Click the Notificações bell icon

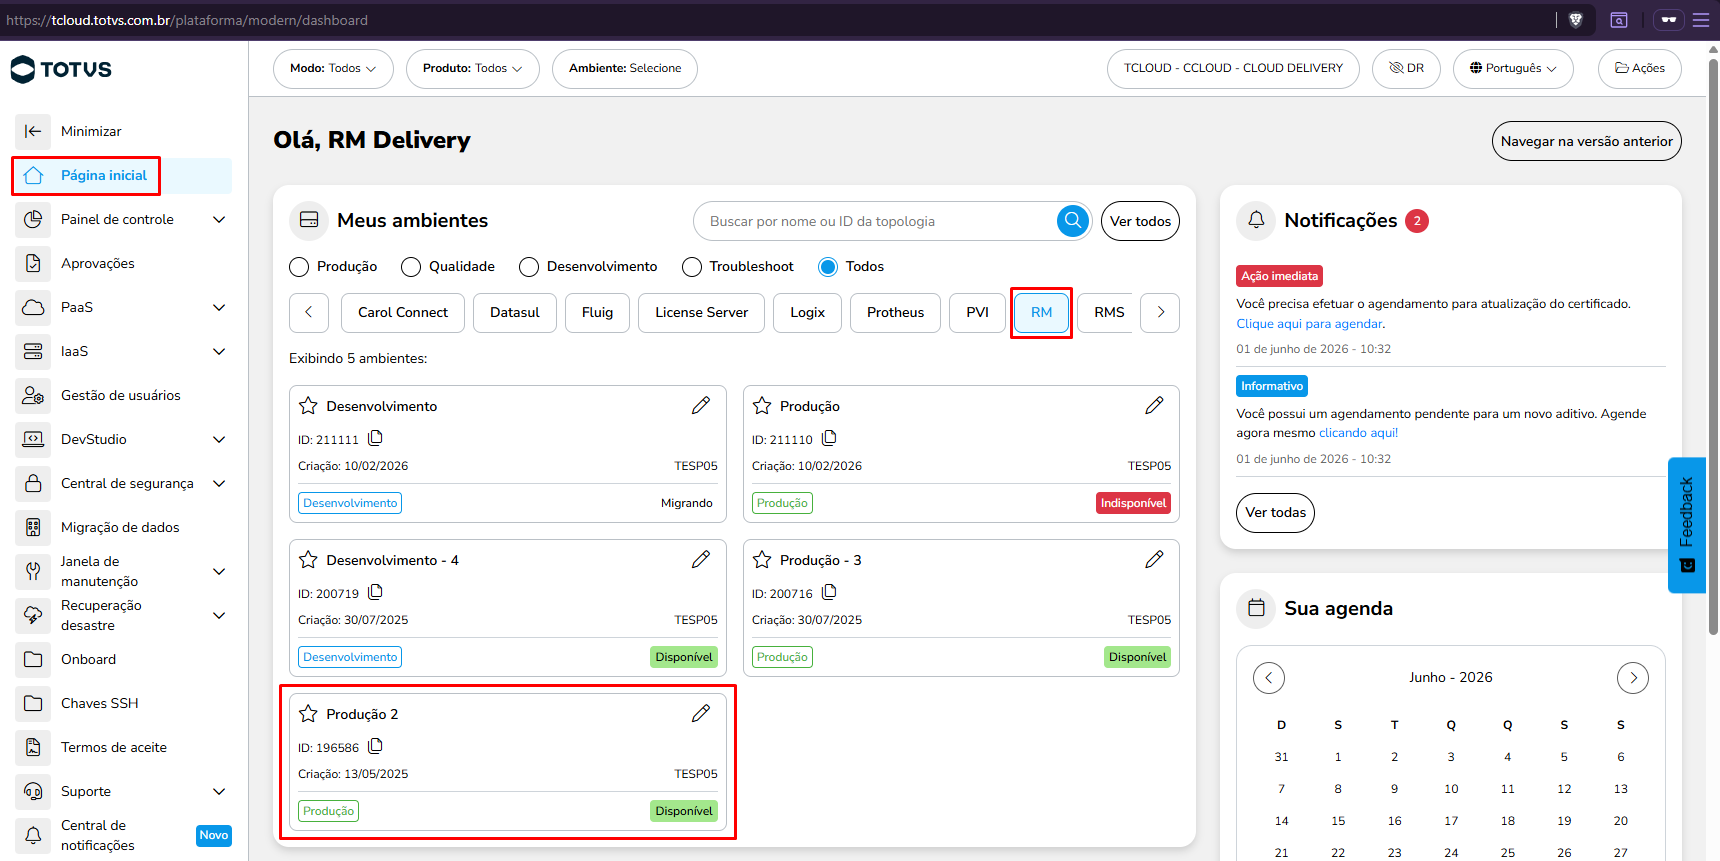(x=1256, y=220)
